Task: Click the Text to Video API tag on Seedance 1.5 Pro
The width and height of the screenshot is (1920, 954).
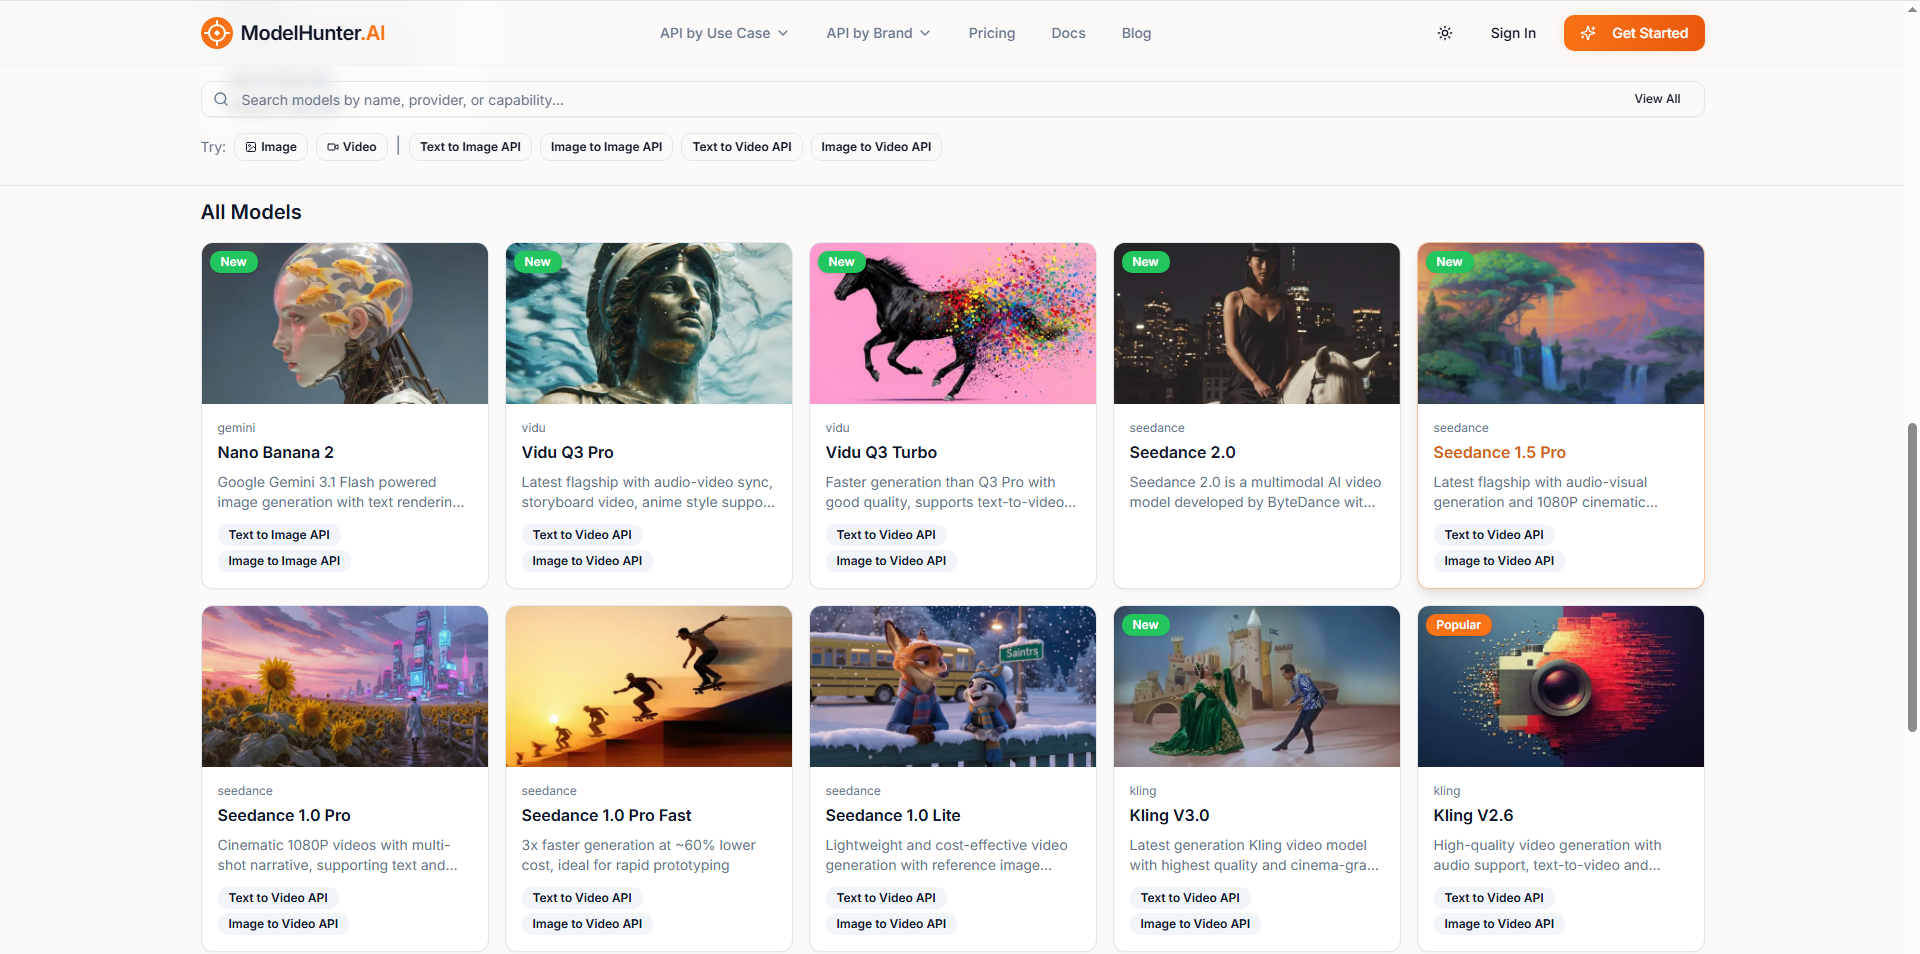Action: tap(1493, 534)
